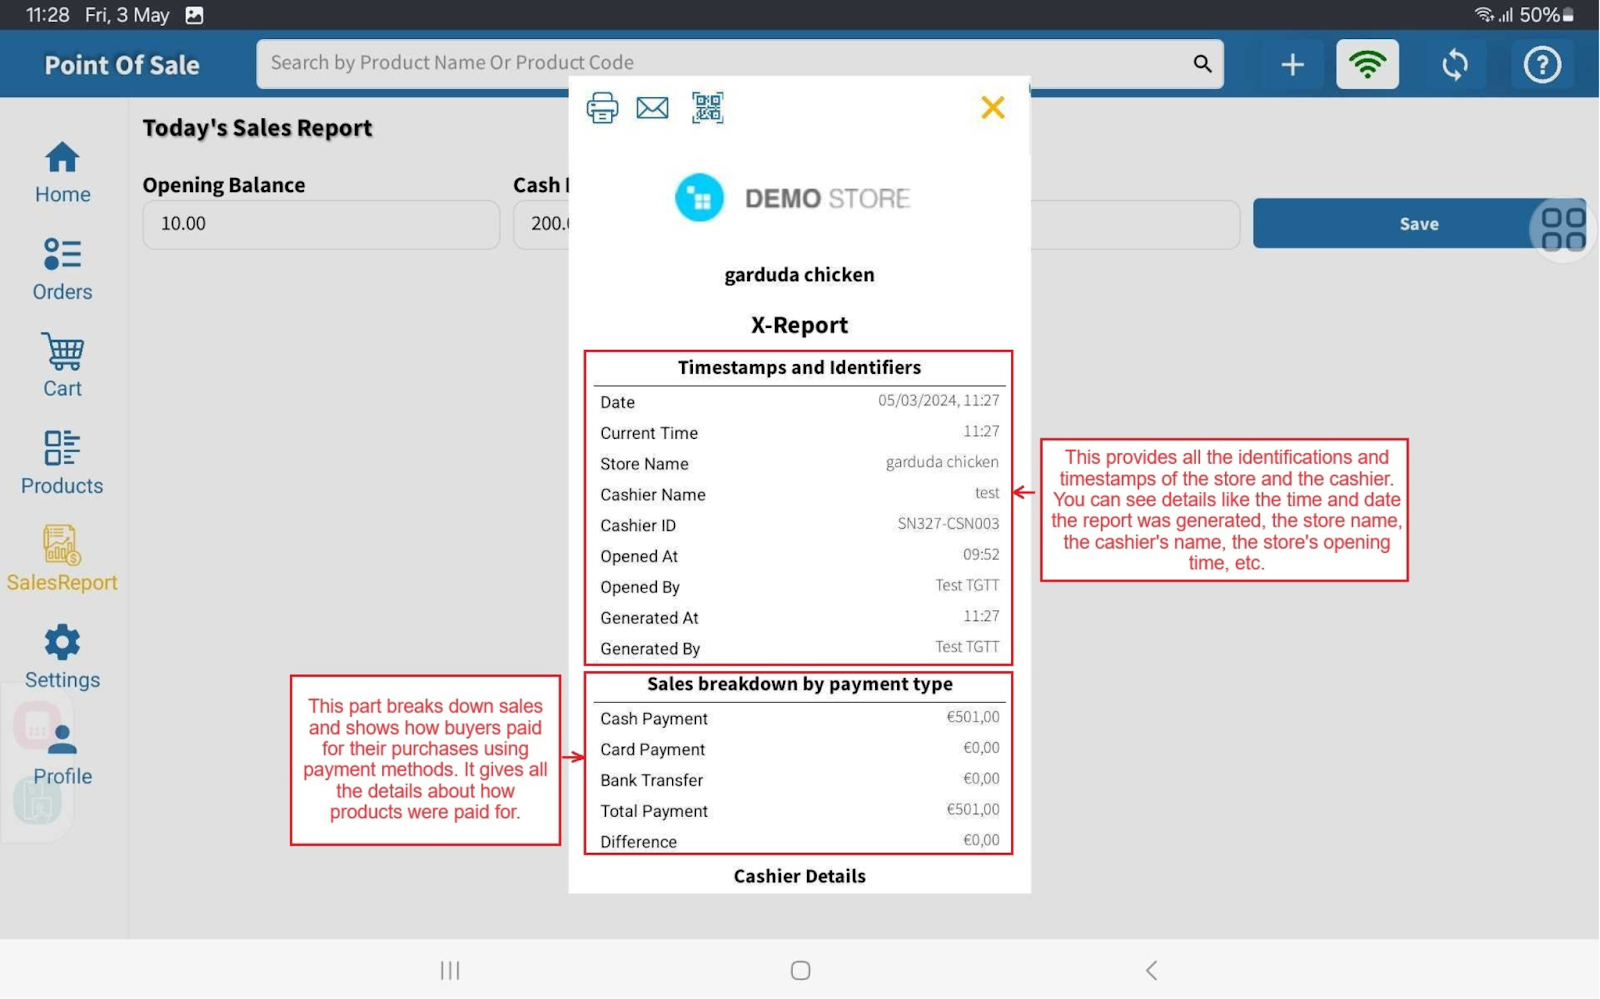Tap the floating four-squares grid button
This screenshot has width=1600, height=999.
click(x=1562, y=229)
